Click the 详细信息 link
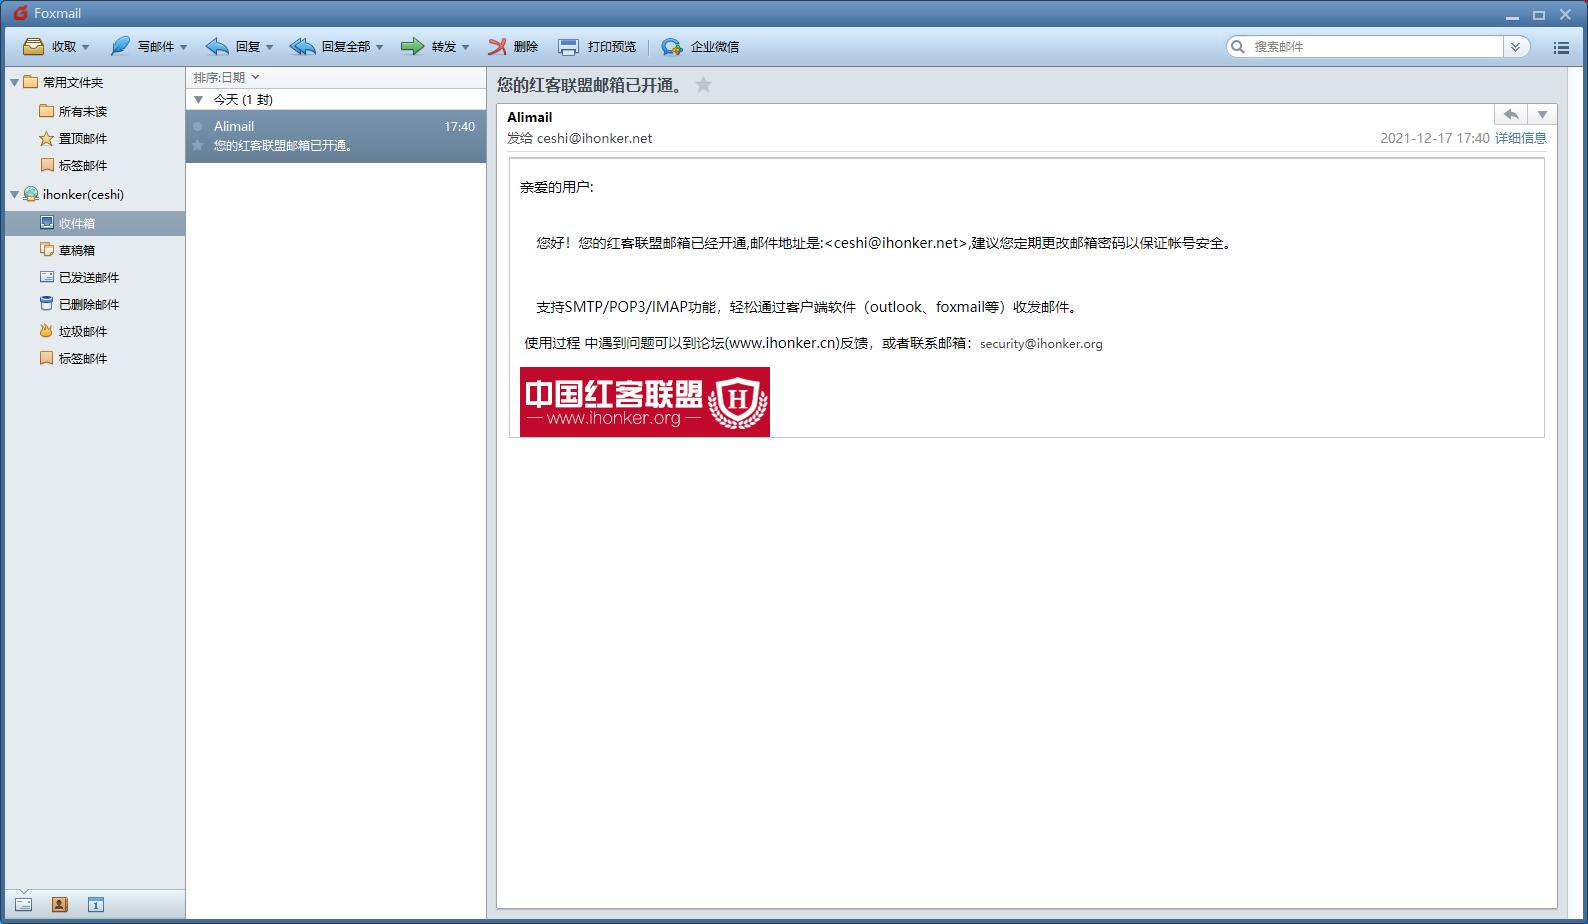The width and height of the screenshot is (1588, 924). point(1521,138)
